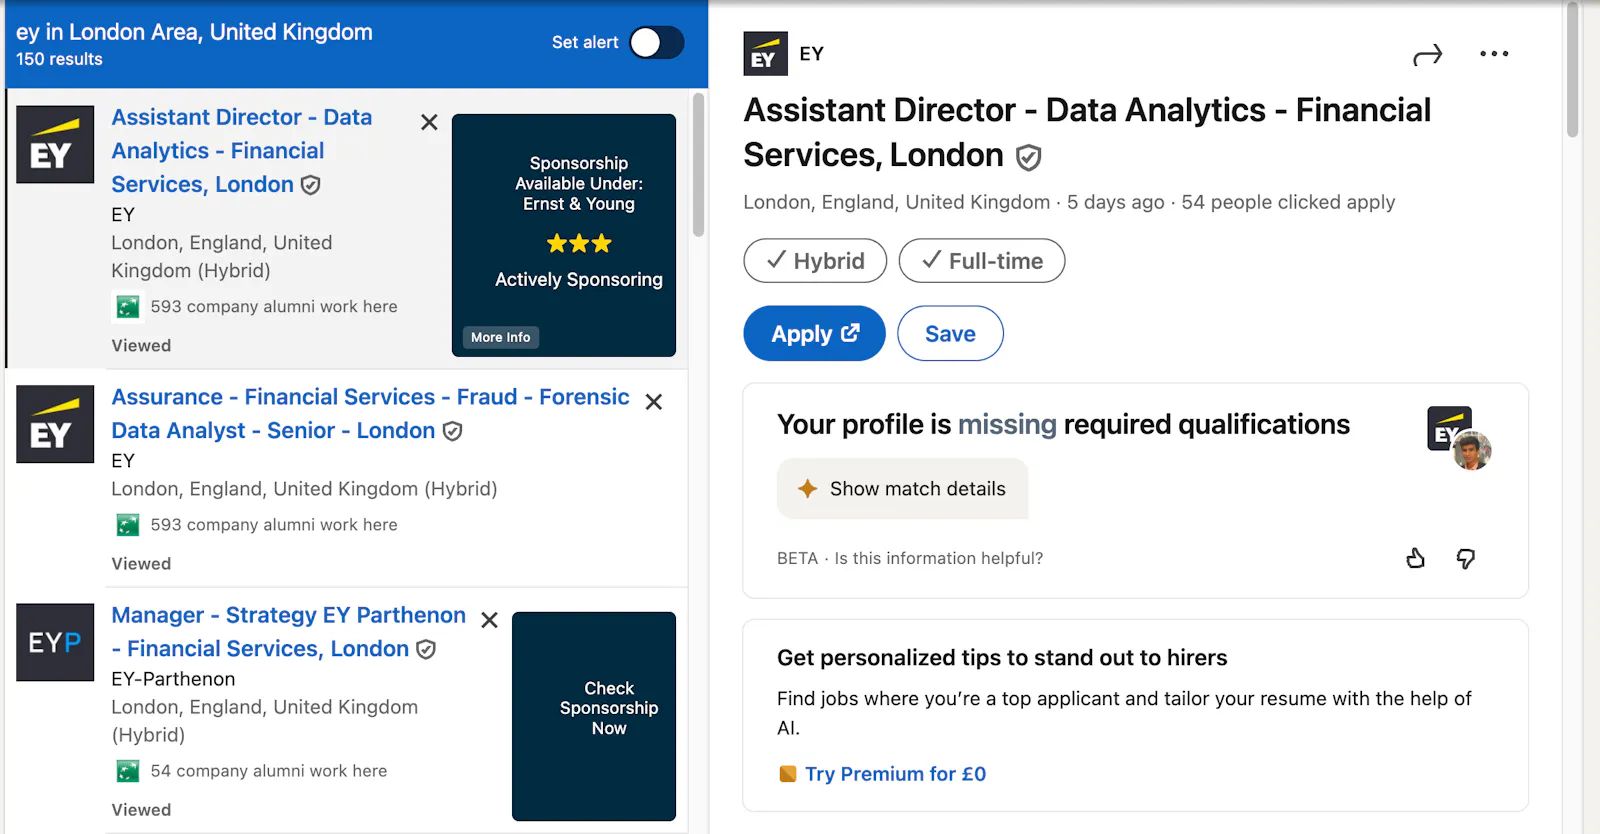
Task: Dismiss the Manager Strategy EY Parthenon listing
Action: 489,620
